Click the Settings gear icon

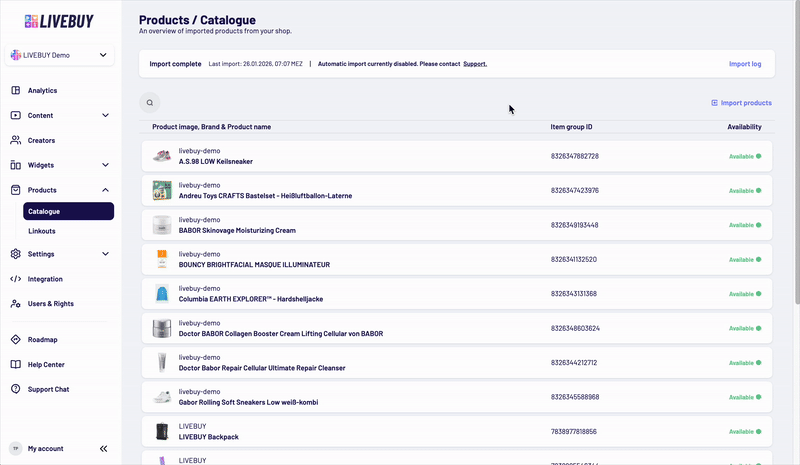(16, 254)
